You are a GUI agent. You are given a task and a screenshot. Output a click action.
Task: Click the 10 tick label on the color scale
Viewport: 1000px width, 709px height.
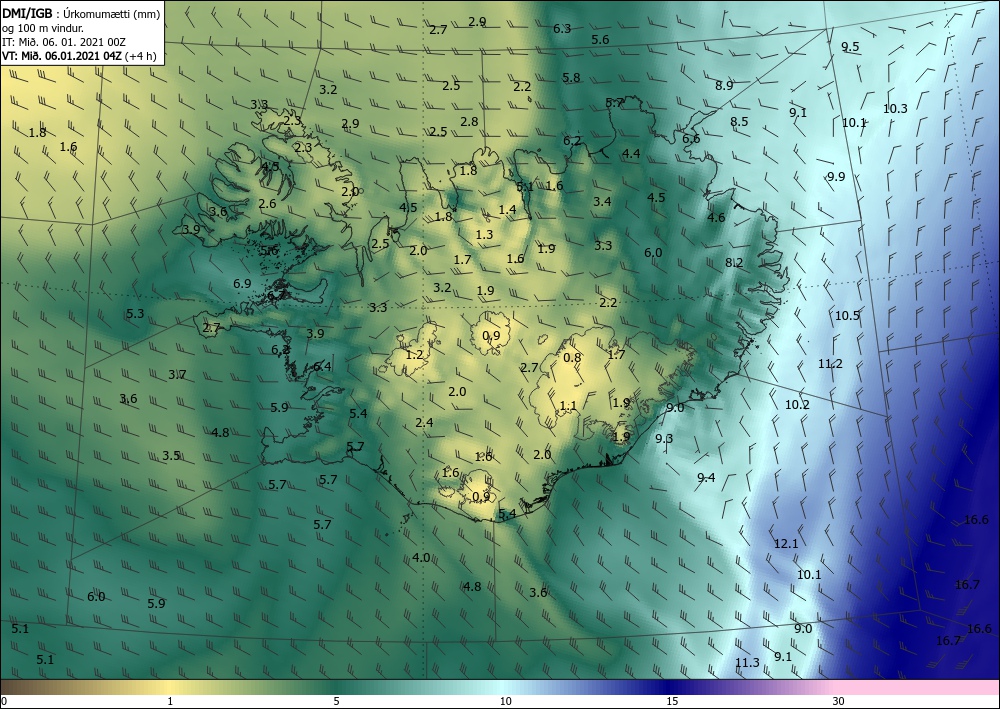pyautogui.click(x=505, y=701)
